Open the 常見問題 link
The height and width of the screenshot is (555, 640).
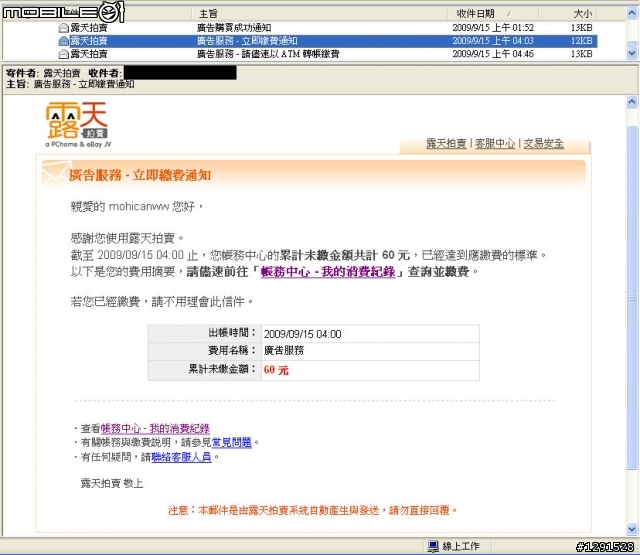pos(231,442)
